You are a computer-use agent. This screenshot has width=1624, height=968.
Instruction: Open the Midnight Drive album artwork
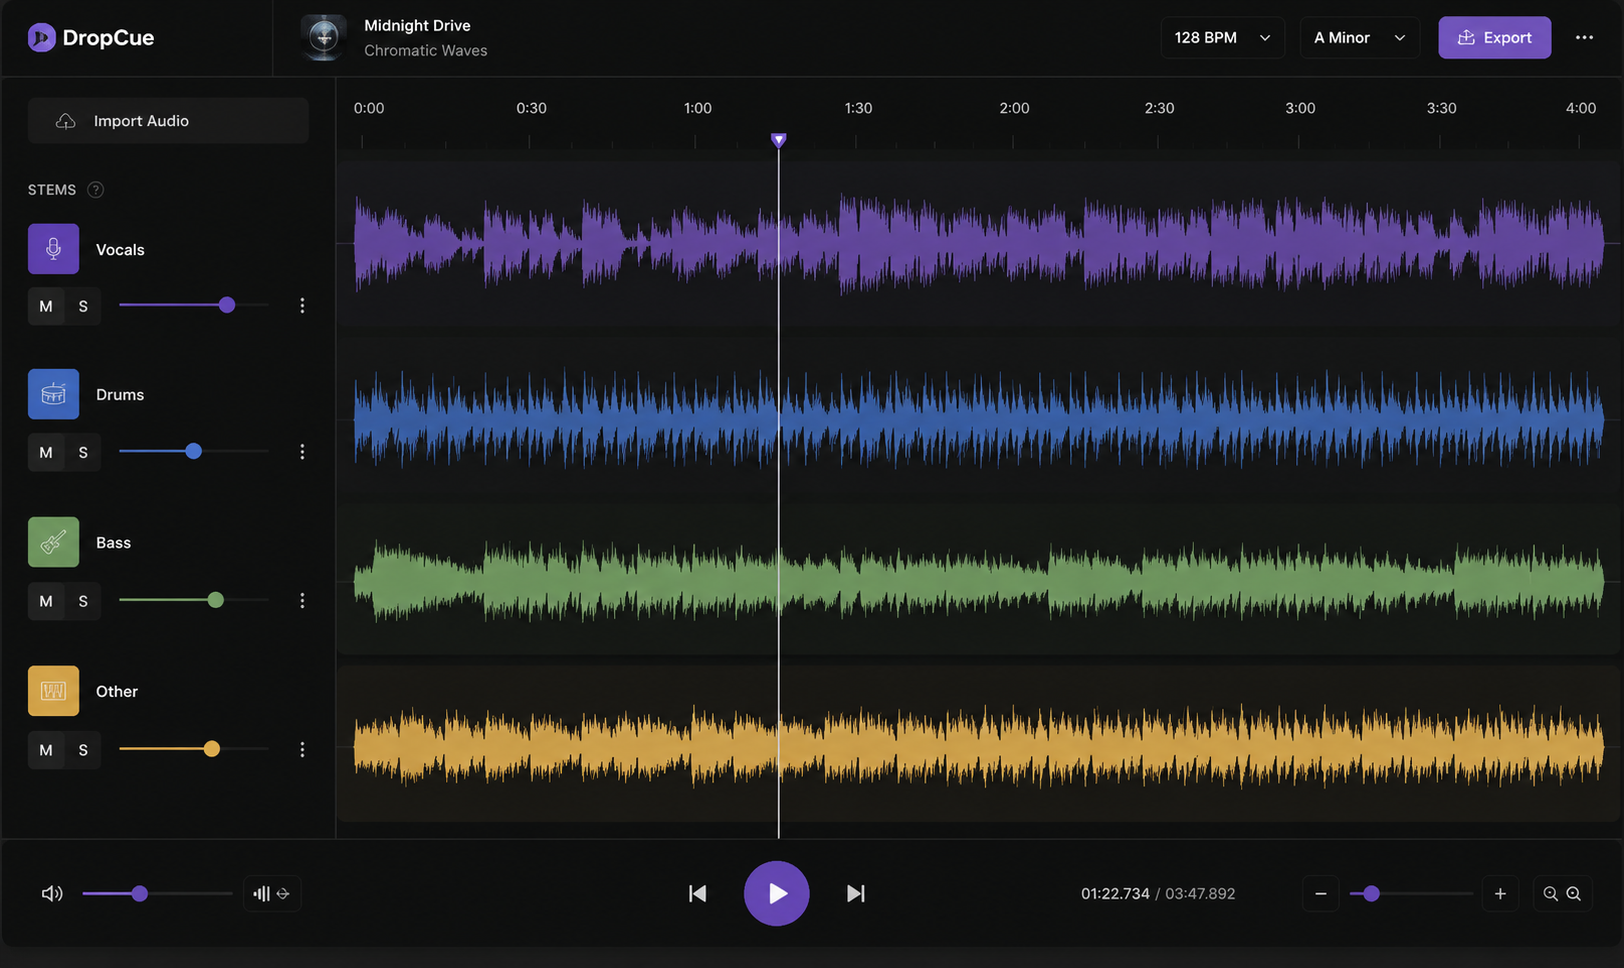point(323,38)
